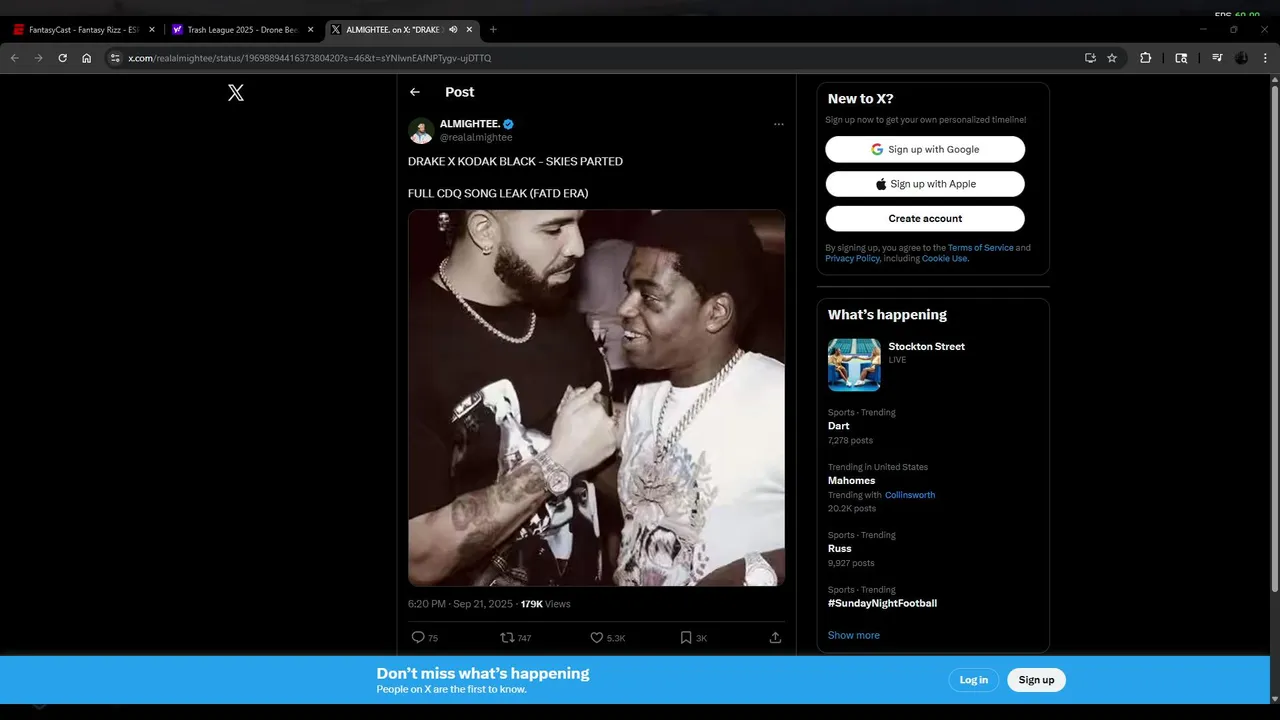Open the Drake and Kodak Black image

click(x=596, y=398)
